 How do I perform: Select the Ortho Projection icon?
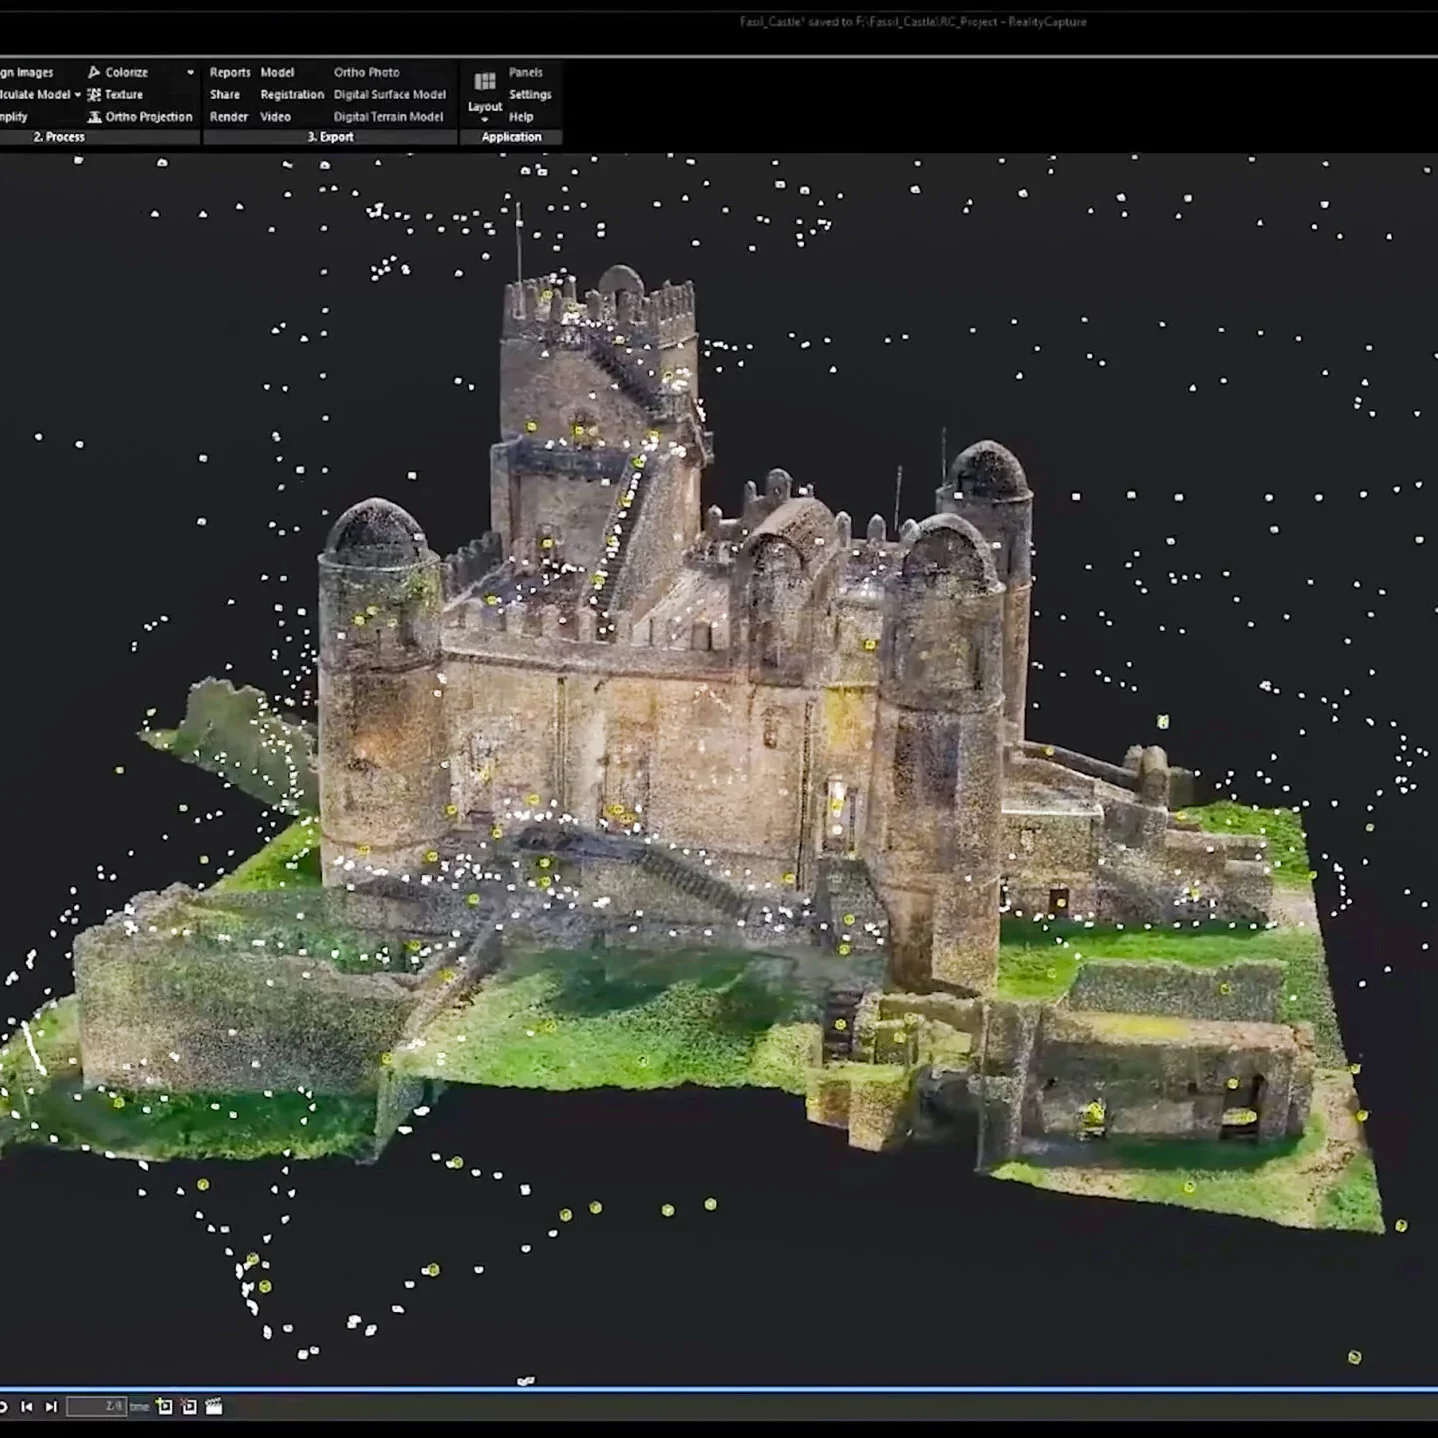coord(94,117)
